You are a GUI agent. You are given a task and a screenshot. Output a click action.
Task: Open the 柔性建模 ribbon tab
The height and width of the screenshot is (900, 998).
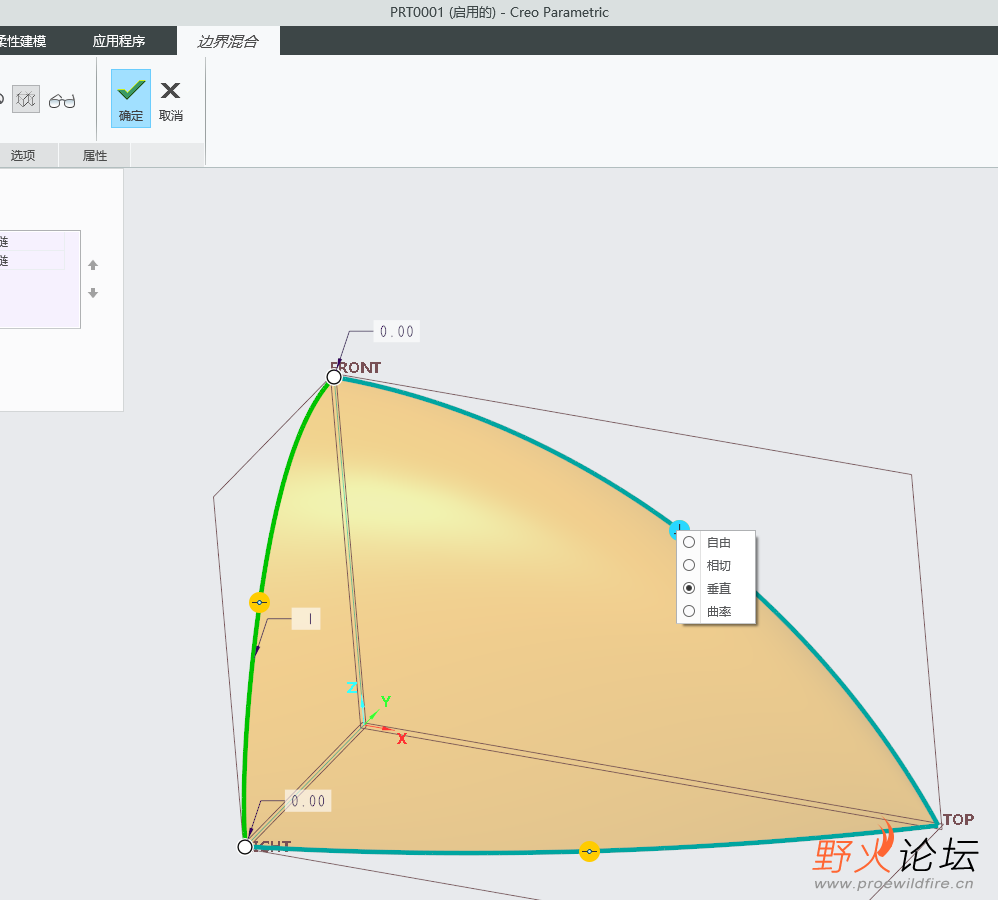coord(23,41)
